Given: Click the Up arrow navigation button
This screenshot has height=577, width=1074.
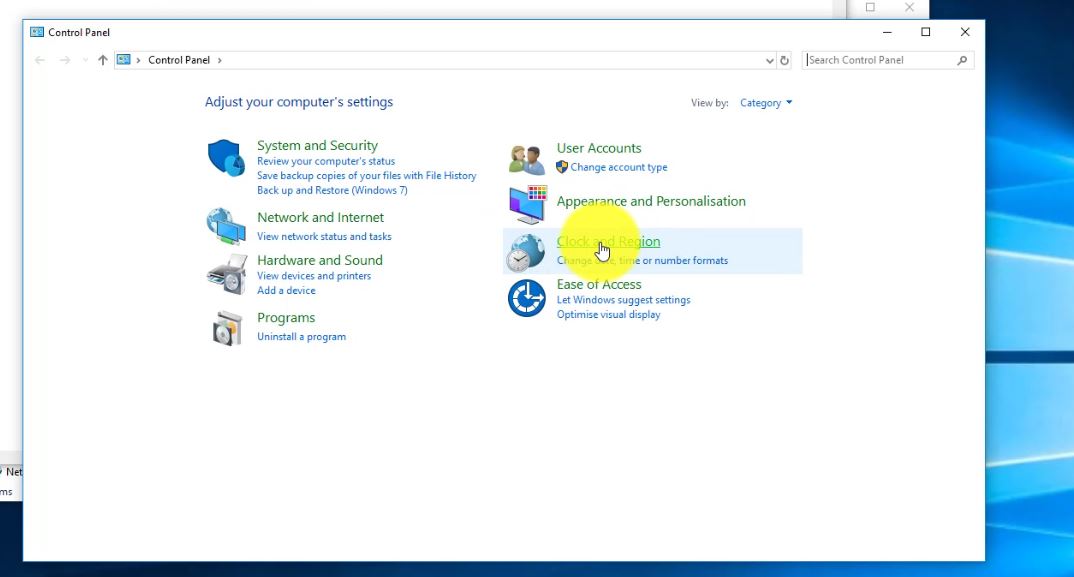Looking at the screenshot, I should coord(103,60).
